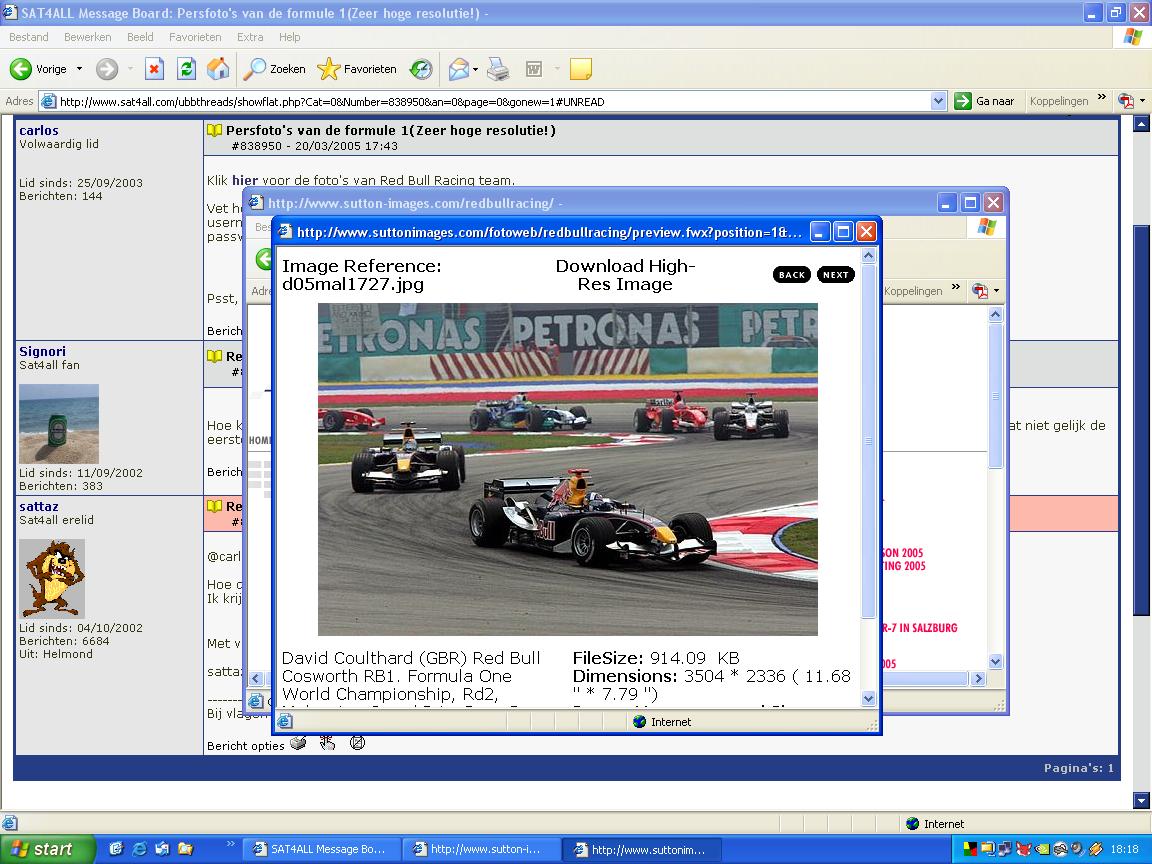Click the back arrow in sutton-images window
This screenshot has width=1152, height=864.
[263, 259]
